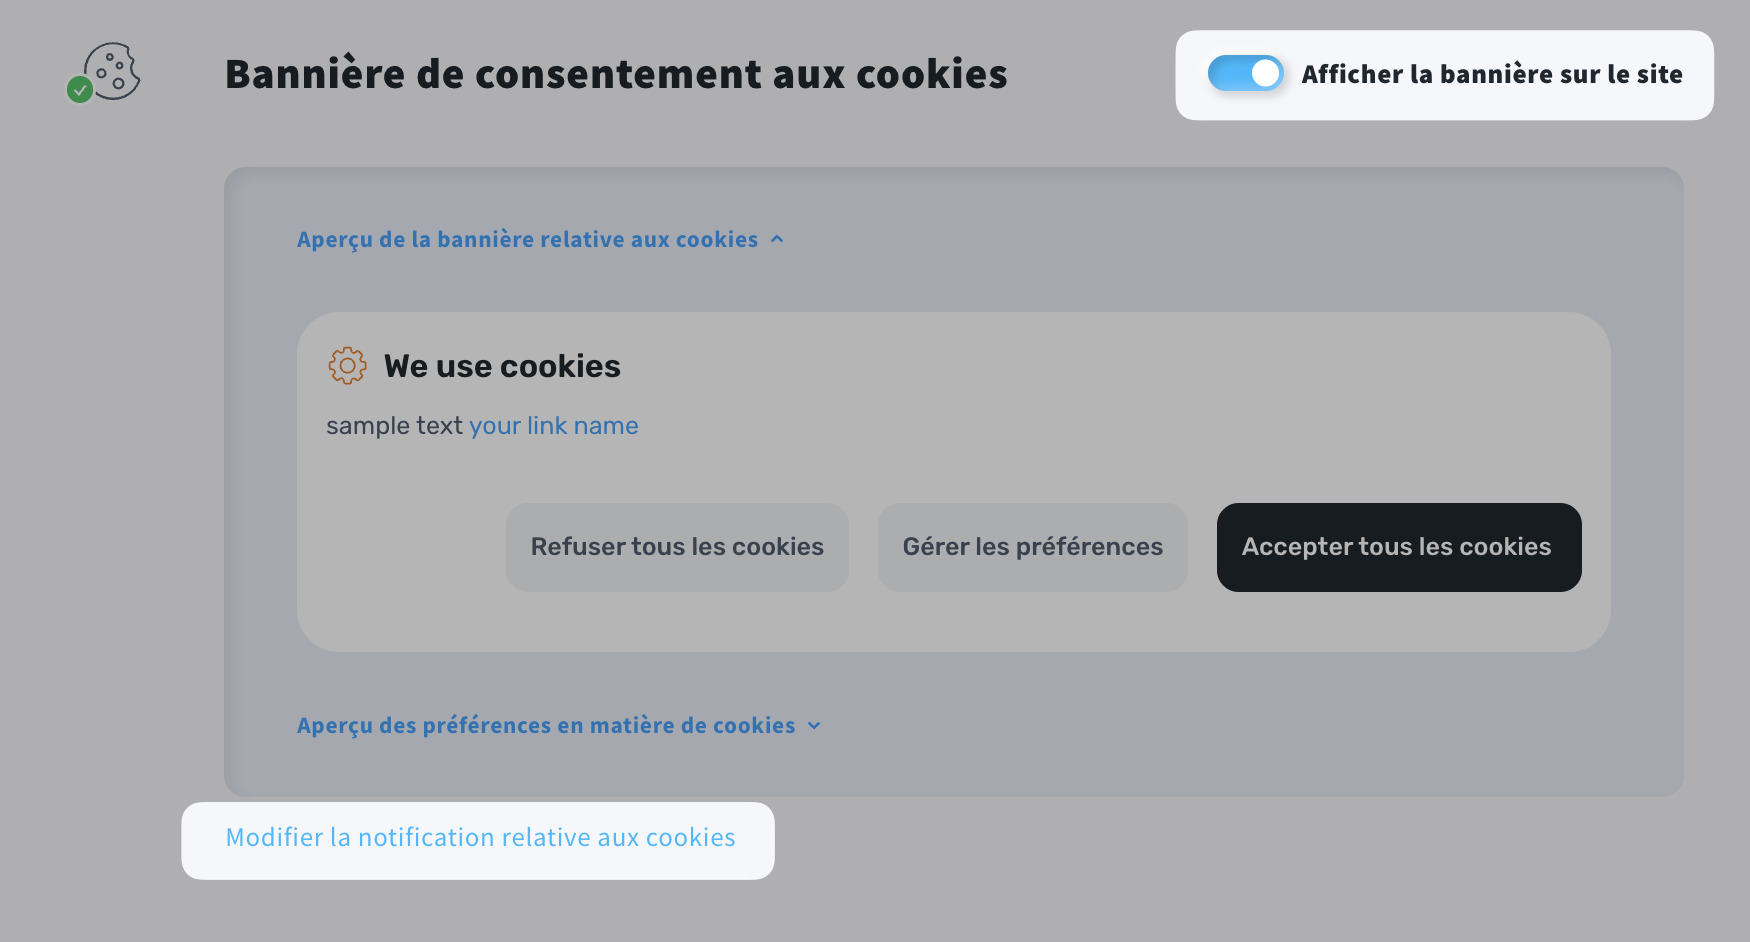Click the orange gear icon in the banner preview

pos(347,366)
